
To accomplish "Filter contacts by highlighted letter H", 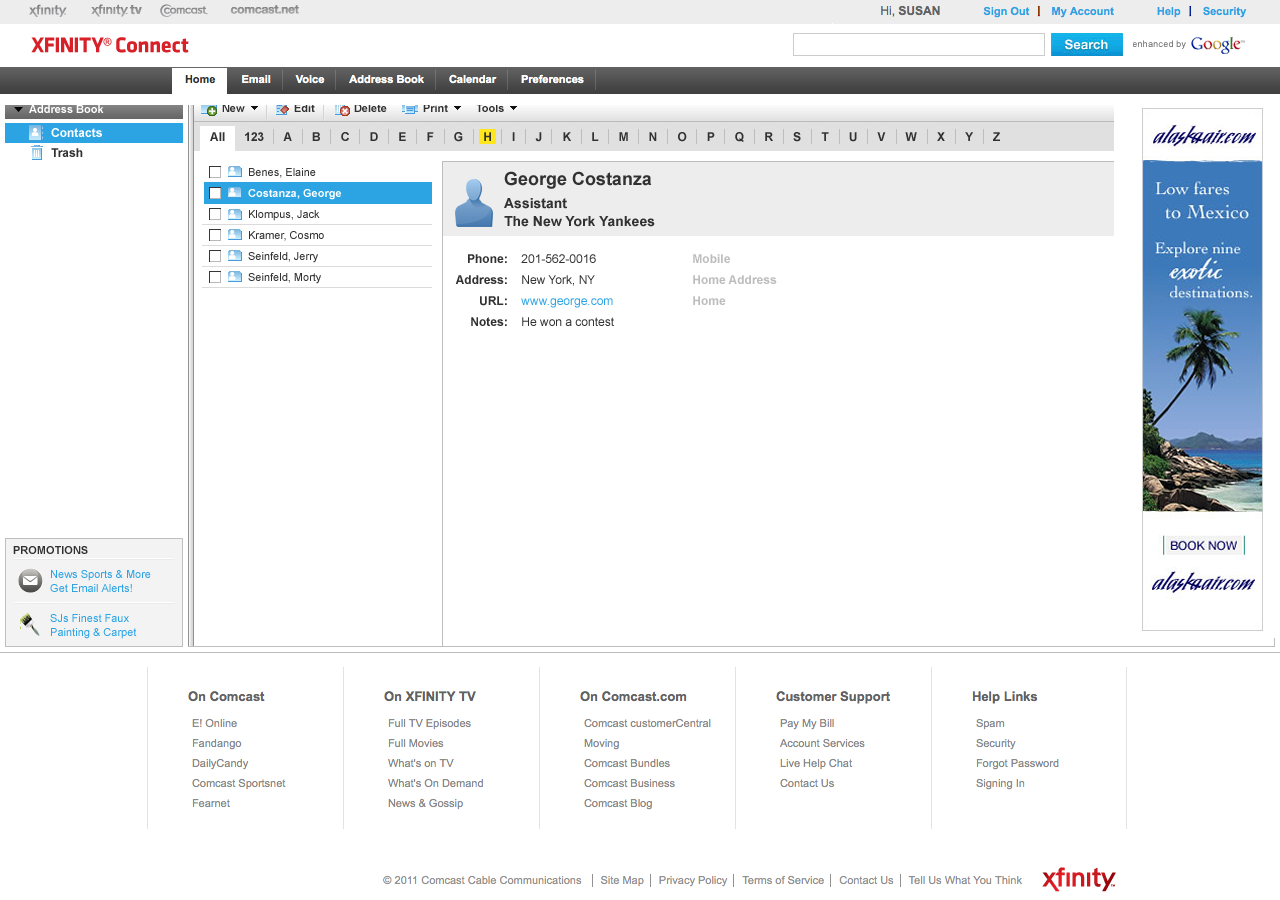I will click(487, 137).
